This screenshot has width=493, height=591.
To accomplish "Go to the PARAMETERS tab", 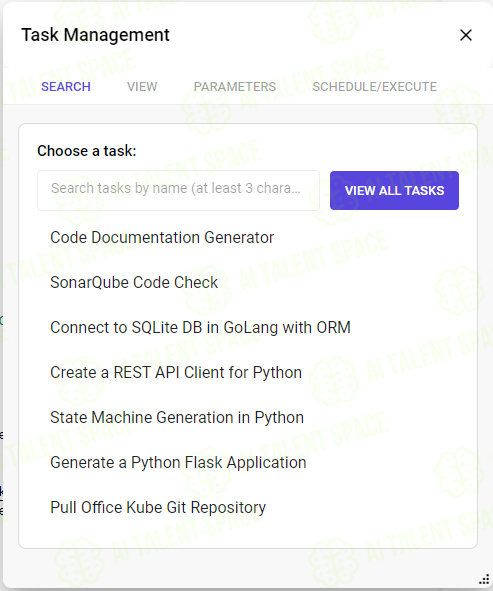I will click(235, 87).
